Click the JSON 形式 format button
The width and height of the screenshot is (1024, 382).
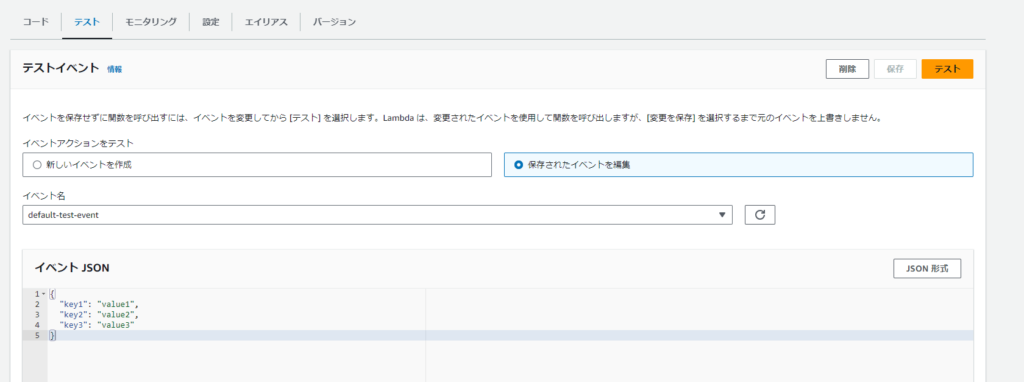(x=927, y=268)
